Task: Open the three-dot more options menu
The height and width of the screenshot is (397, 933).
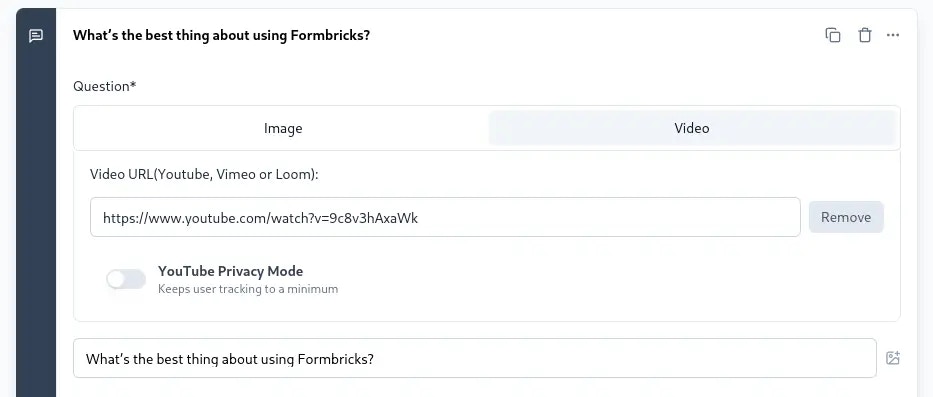Action: (893, 35)
